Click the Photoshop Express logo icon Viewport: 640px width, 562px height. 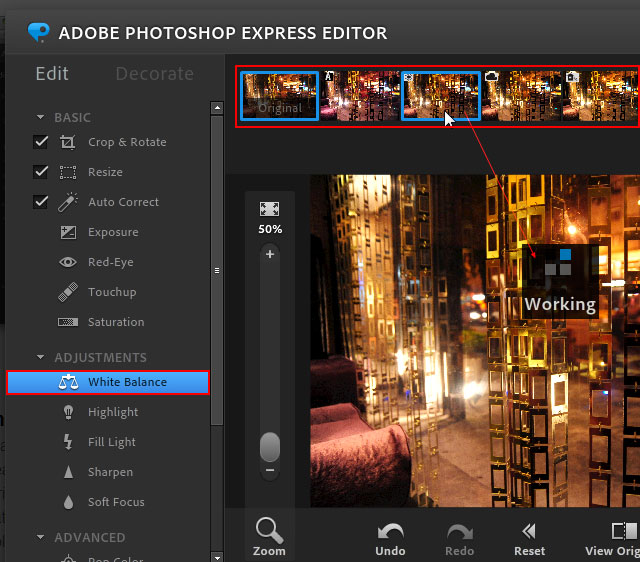(39, 32)
